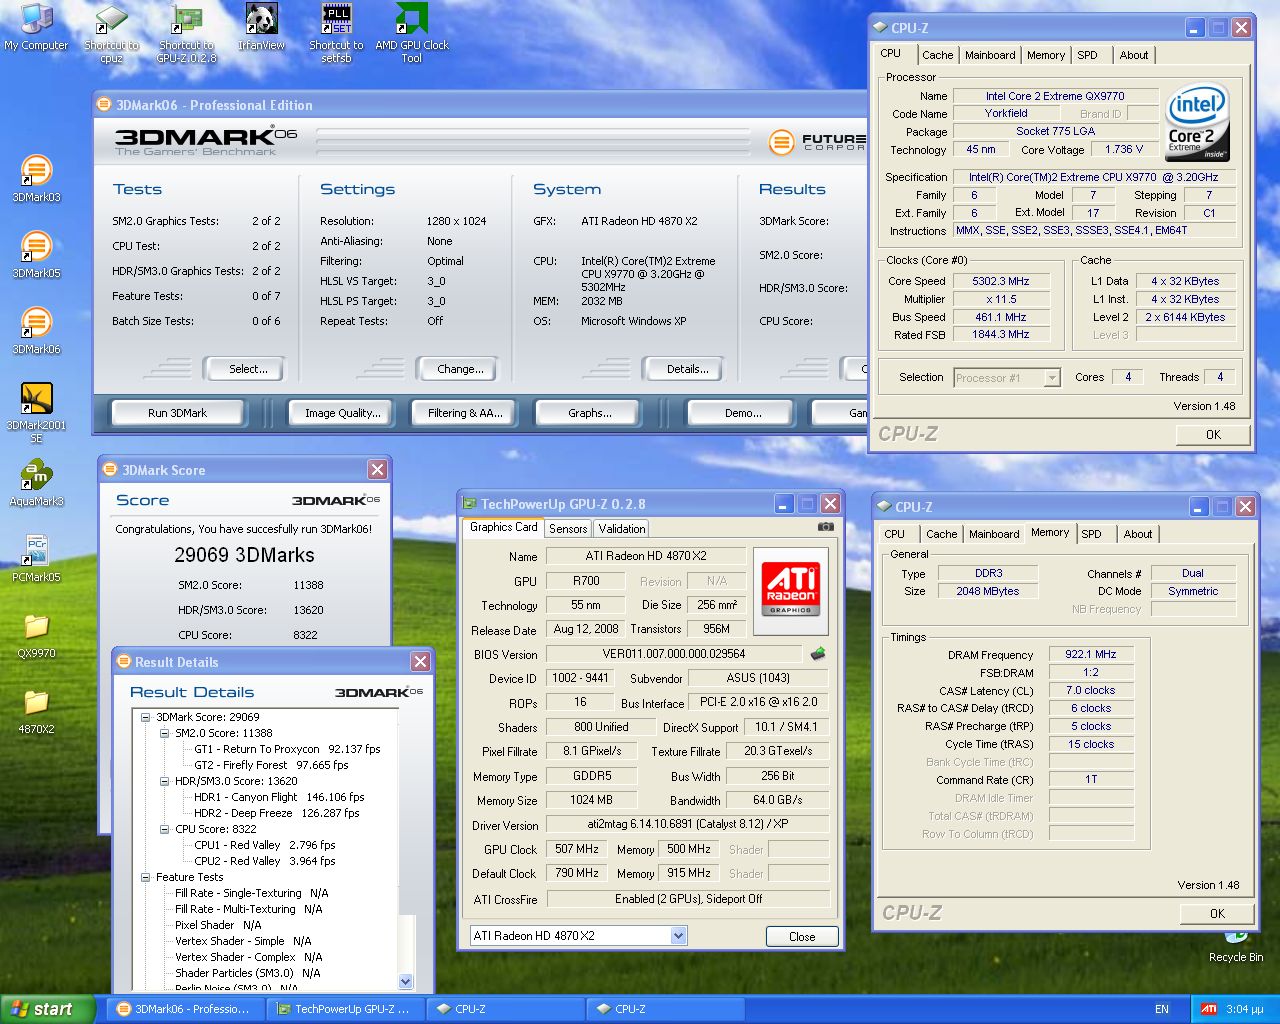Launch Shortcut to GPU-Z 0.2.8 icon
This screenshot has height=1024, width=1280.
pyautogui.click(x=186, y=33)
